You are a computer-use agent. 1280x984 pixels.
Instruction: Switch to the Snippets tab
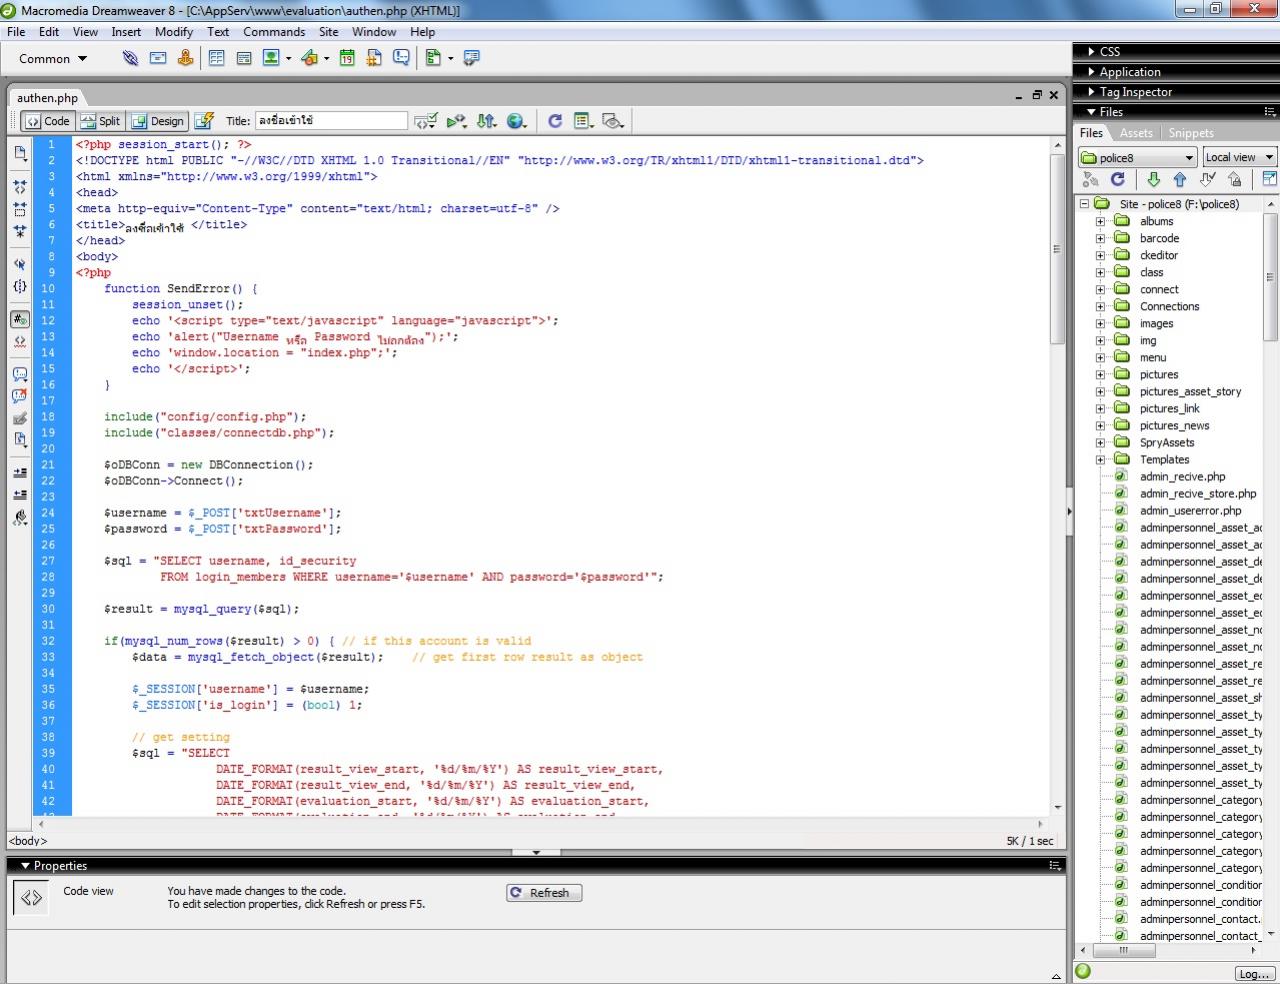[x=1191, y=133]
